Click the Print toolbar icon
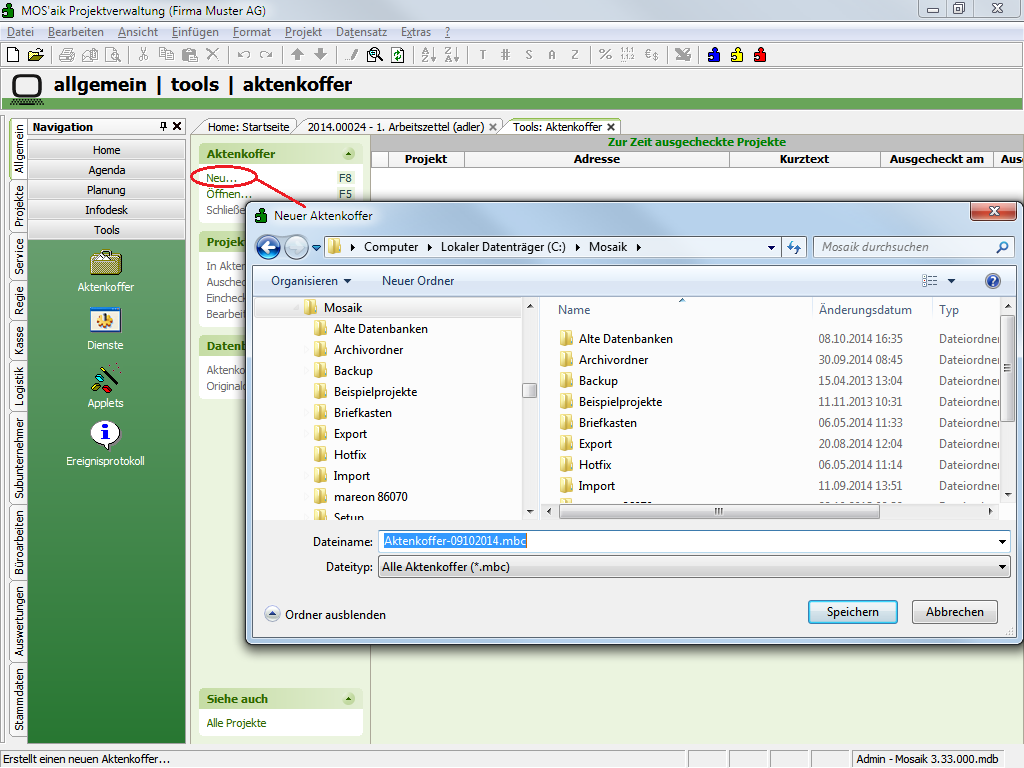1024x768 pixels. [67, 55]
